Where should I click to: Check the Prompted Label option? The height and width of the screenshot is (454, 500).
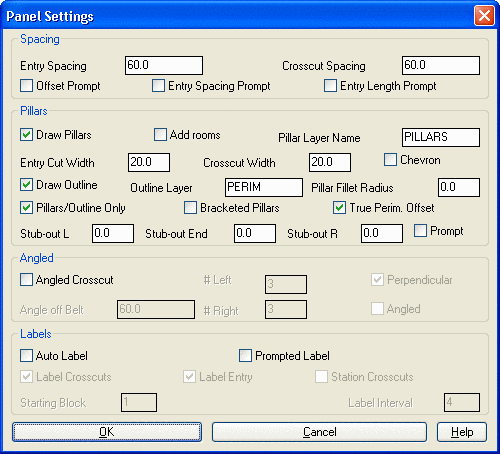point(245,356)
